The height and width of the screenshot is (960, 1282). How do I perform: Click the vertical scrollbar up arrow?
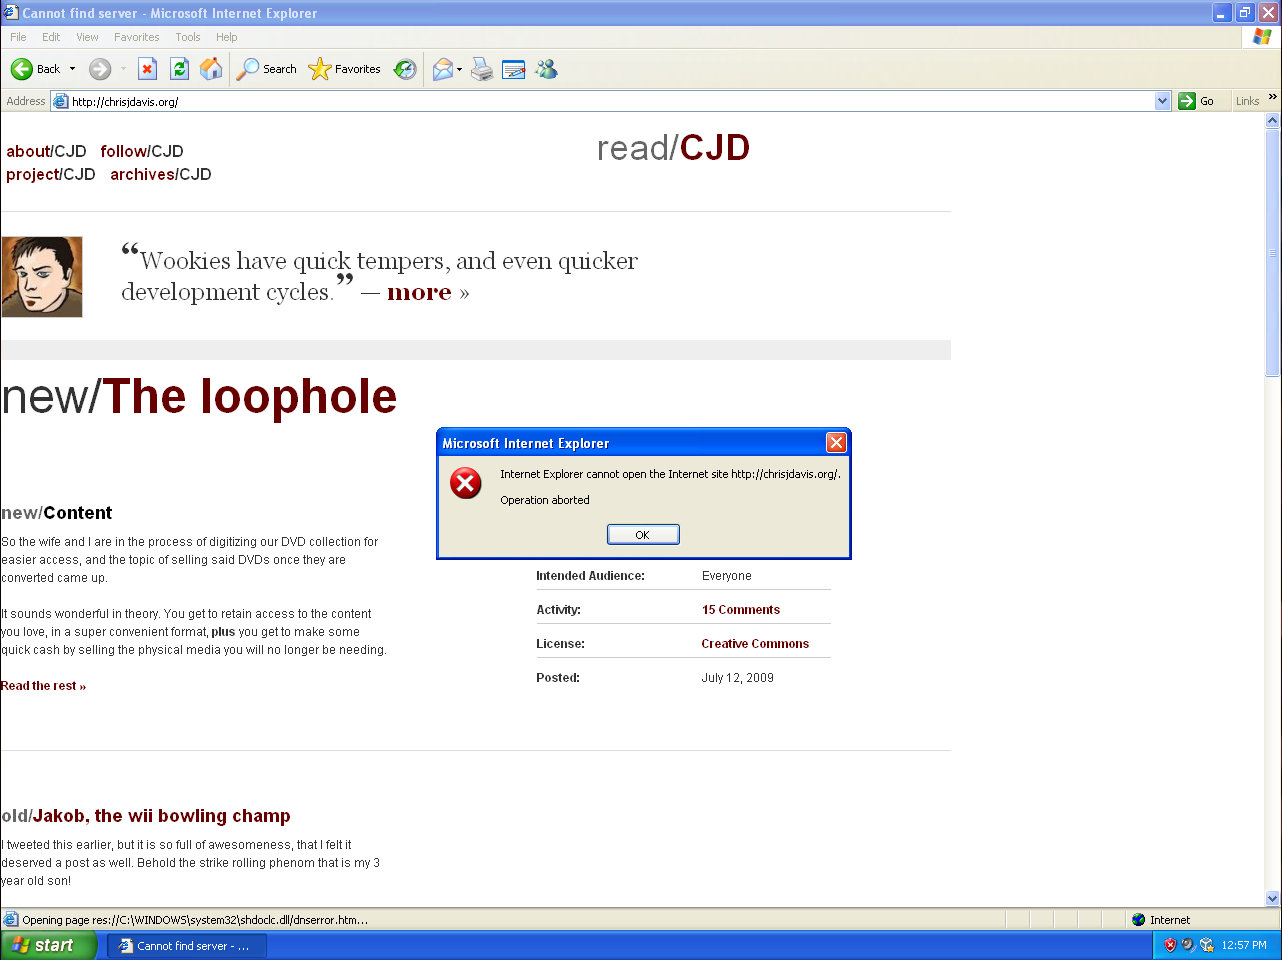1272,121
